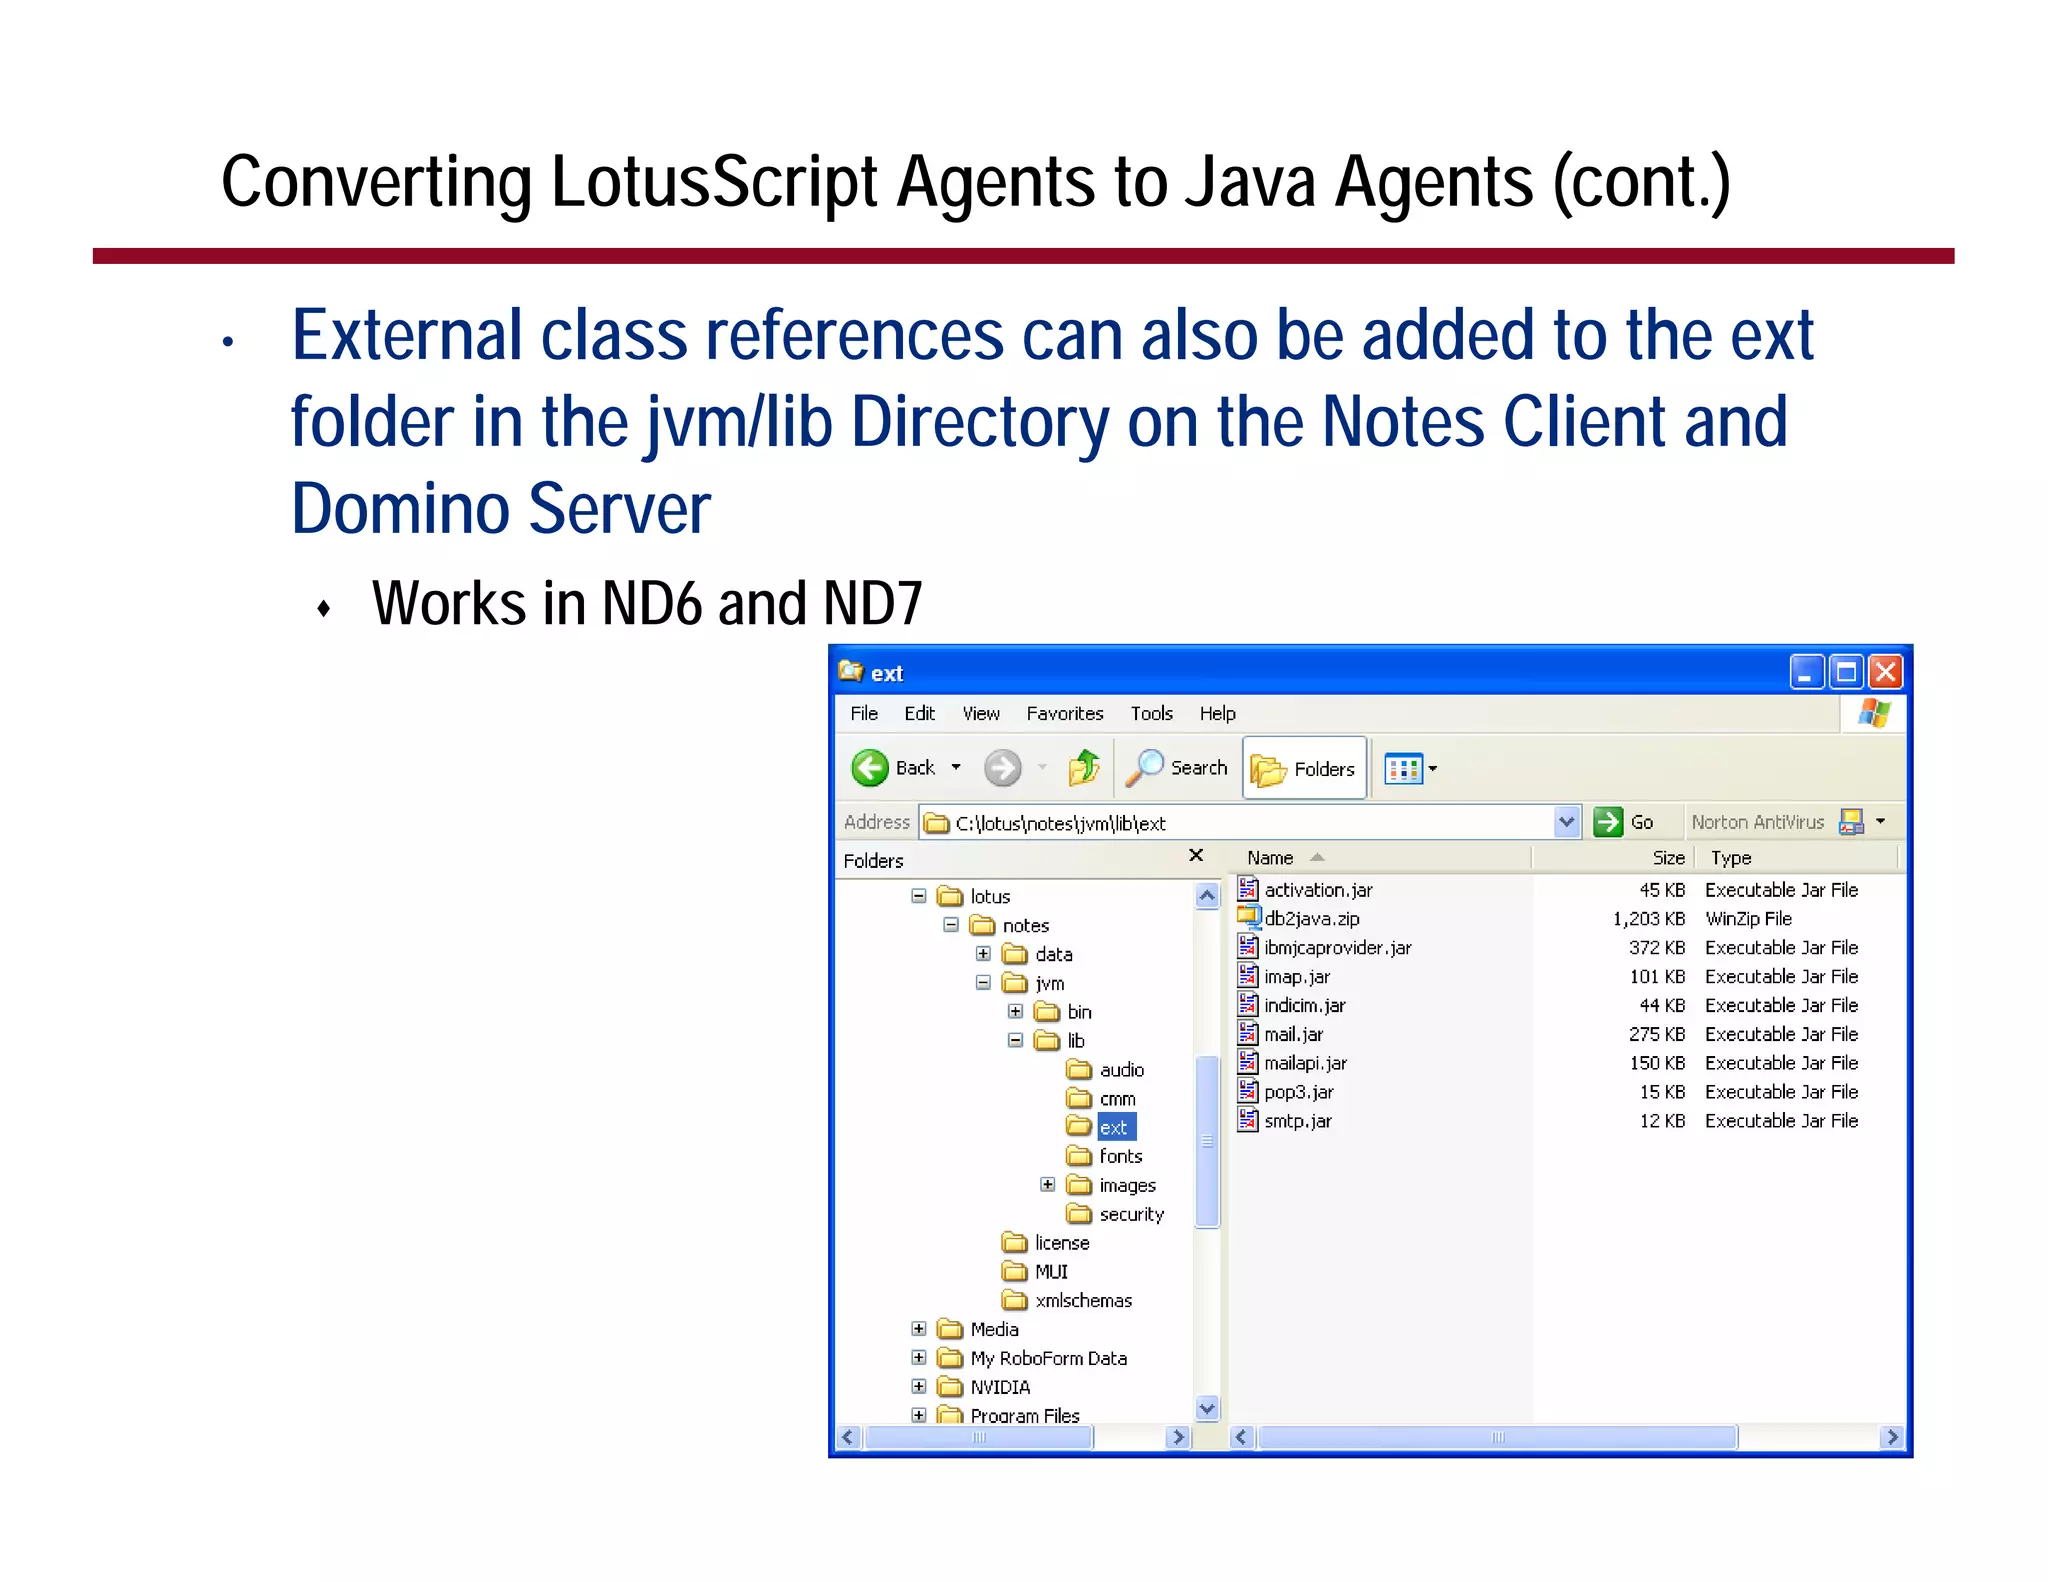This screenshot has height=1582, width=2048.
Task: Open the address bar dropdown arrow
Action: tap(1567, 822)
